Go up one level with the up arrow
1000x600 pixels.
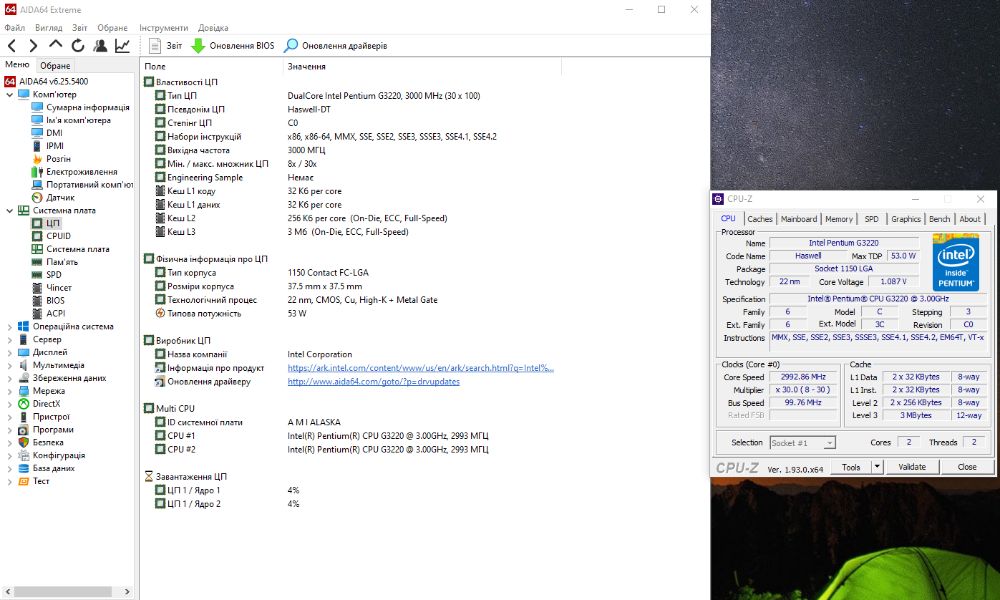point(55,45)
